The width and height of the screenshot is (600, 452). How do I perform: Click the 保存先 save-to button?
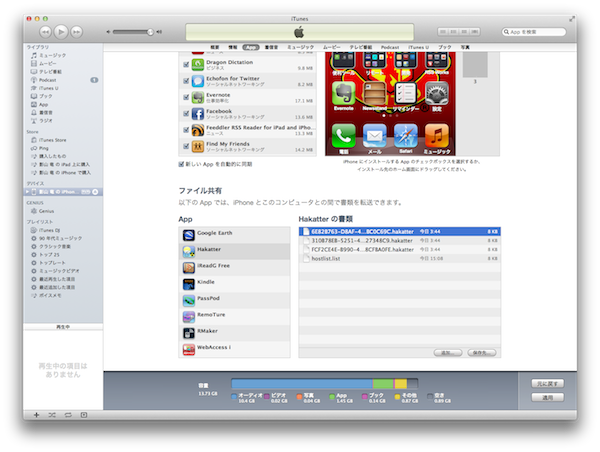click(482, 353)
